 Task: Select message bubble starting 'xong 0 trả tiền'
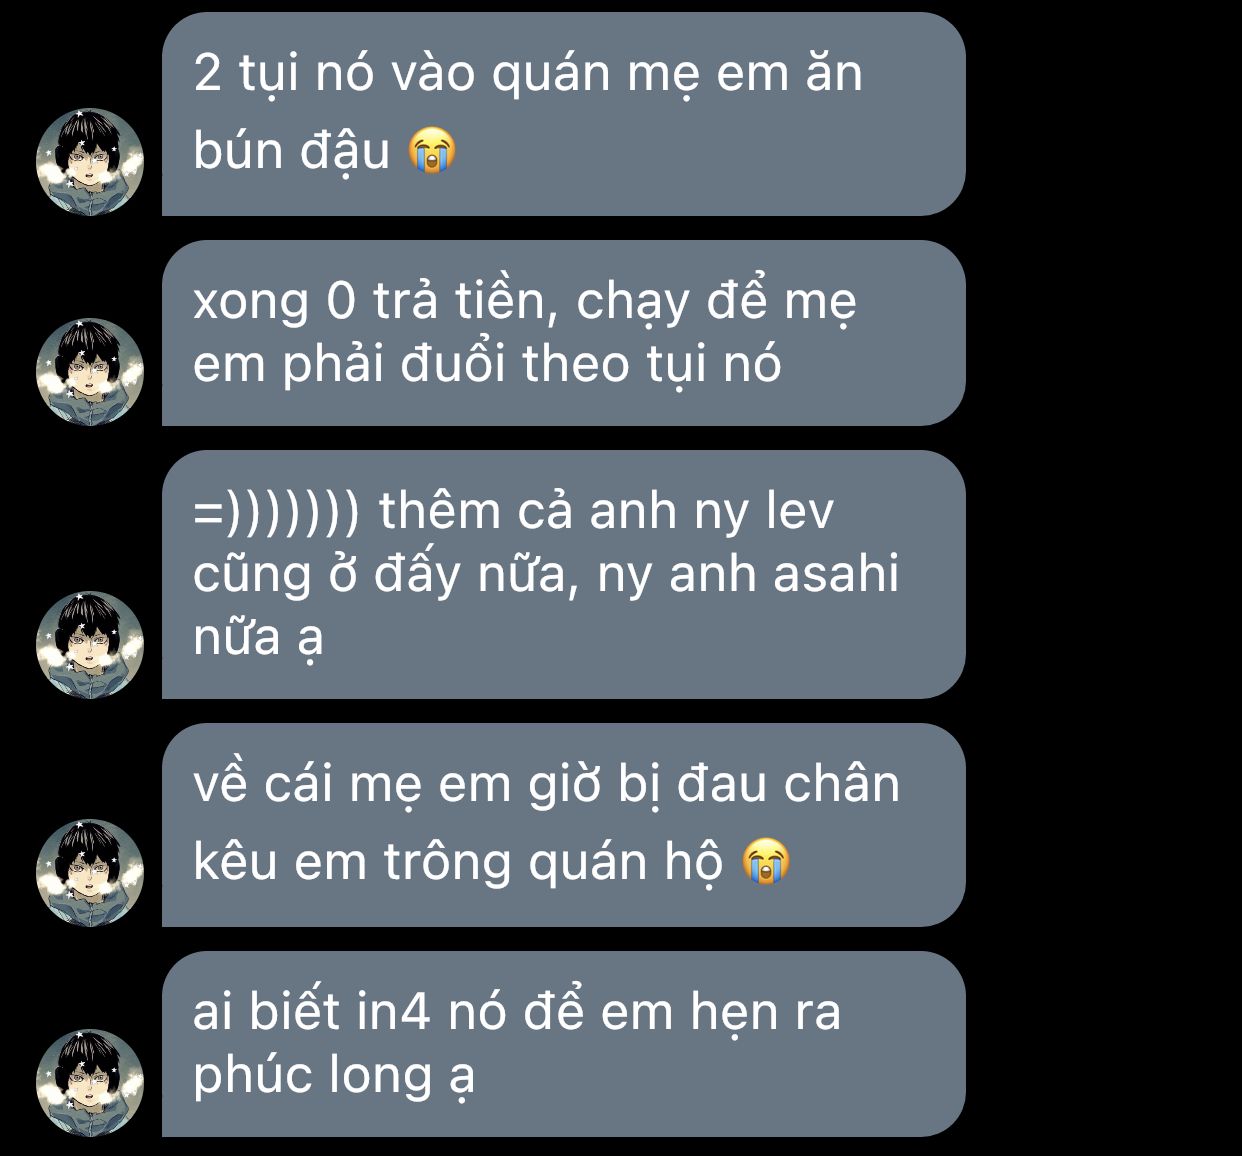click(563, 333)
